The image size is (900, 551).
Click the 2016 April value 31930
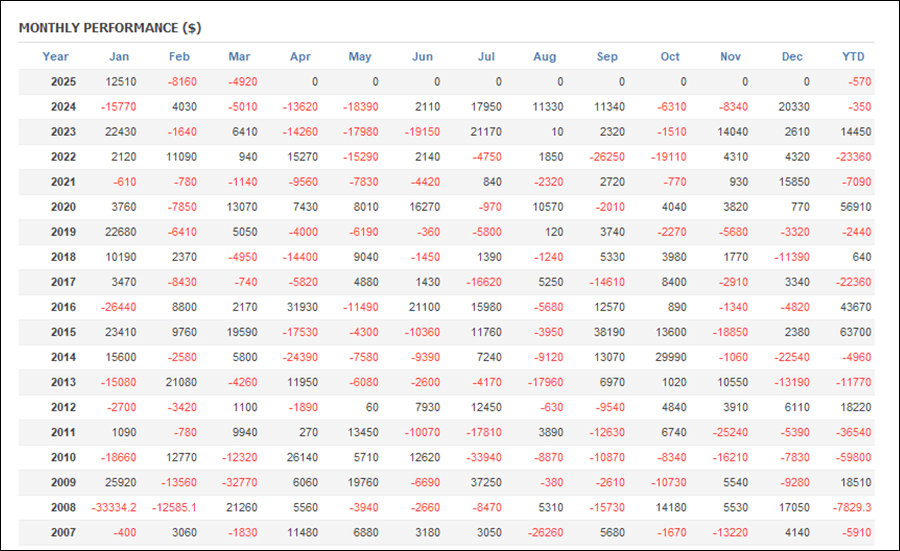click(302, 307)
